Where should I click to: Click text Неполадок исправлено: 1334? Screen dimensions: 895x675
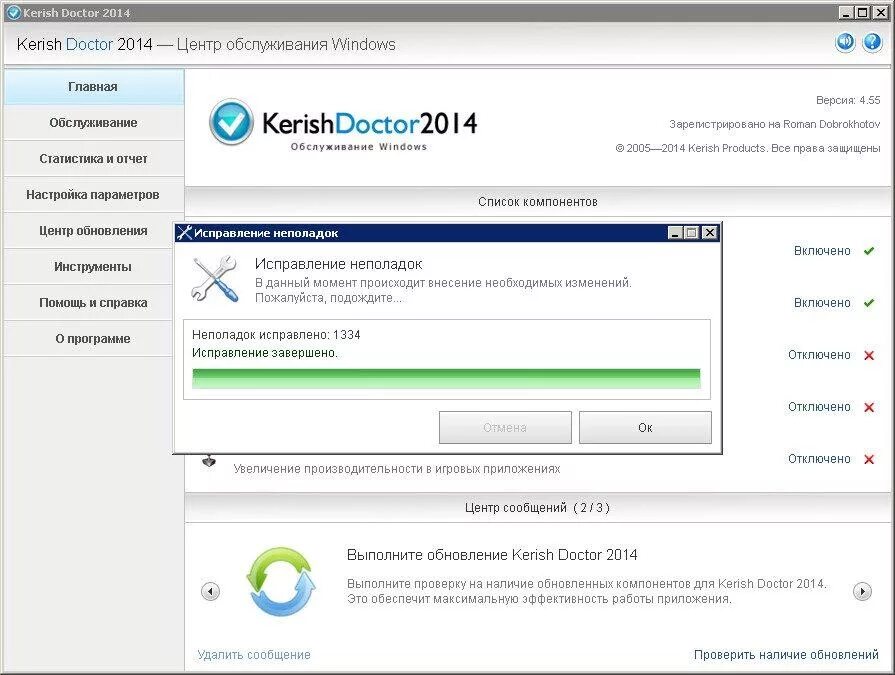pyautogui.click(x=276, y=335)
